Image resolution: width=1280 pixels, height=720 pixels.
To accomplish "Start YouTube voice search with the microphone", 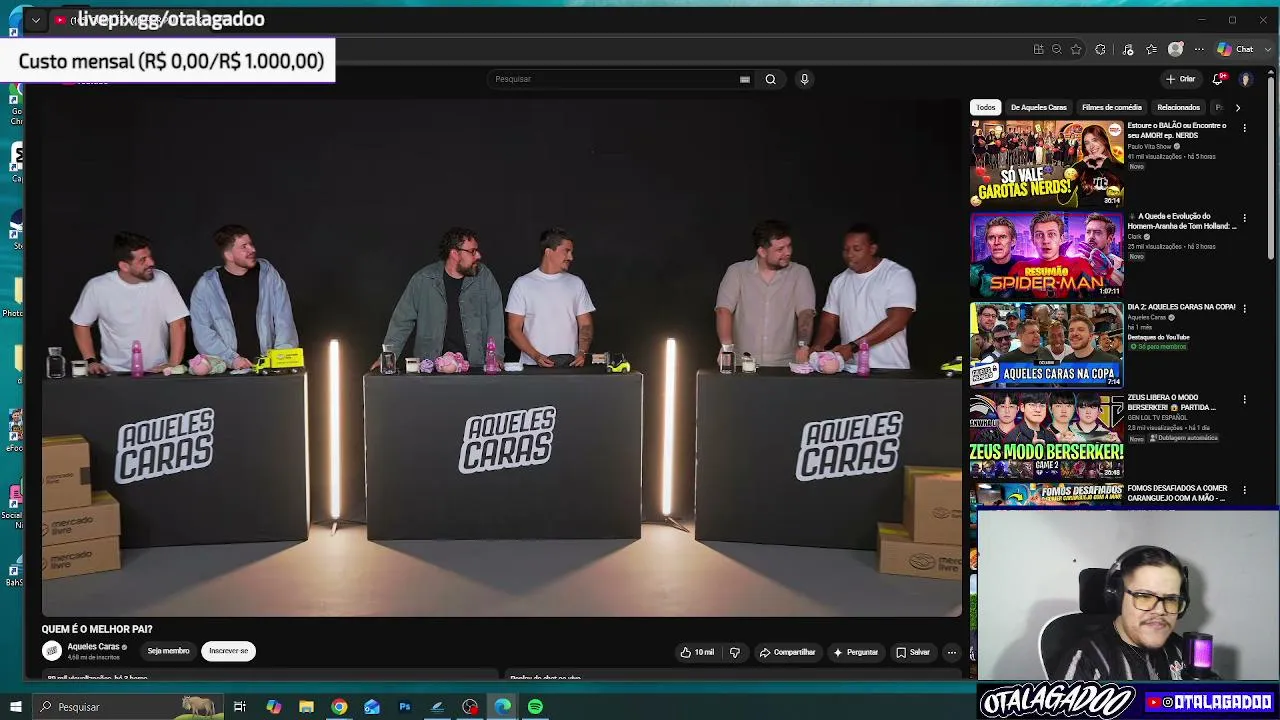I will point(804,79).
